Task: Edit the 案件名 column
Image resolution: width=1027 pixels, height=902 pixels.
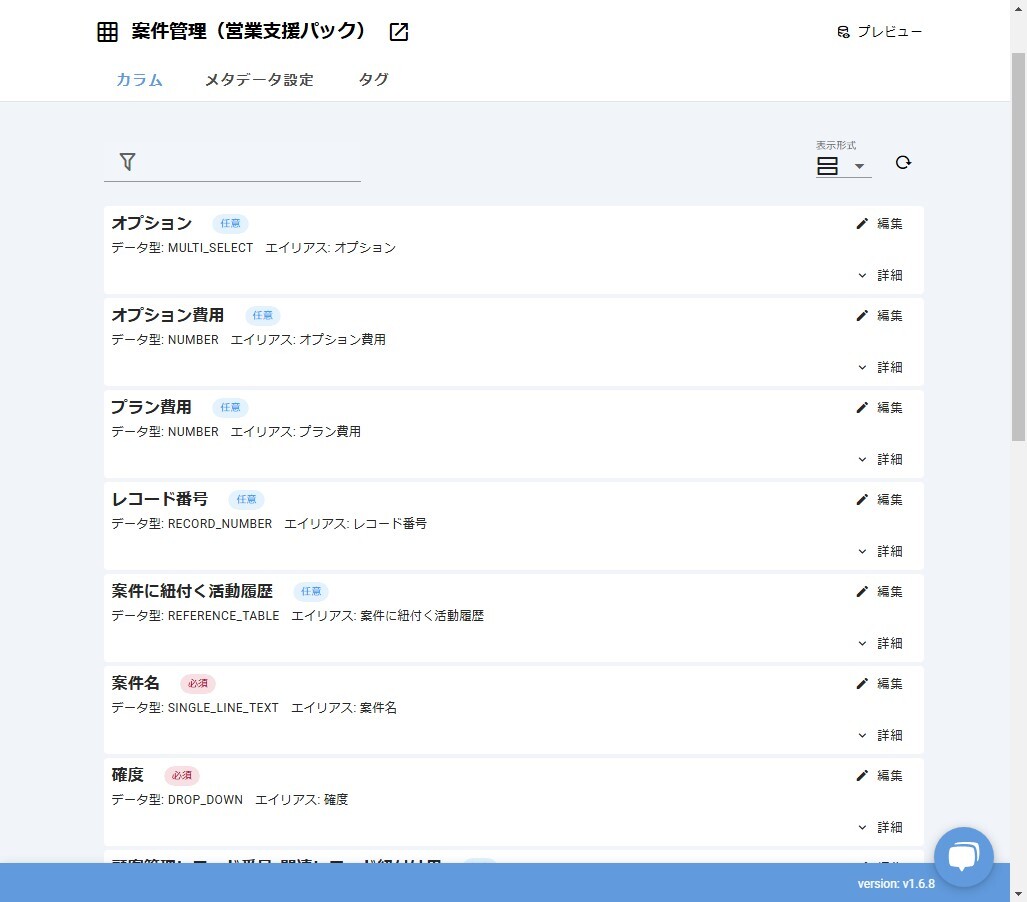Action: click(880, 684)
